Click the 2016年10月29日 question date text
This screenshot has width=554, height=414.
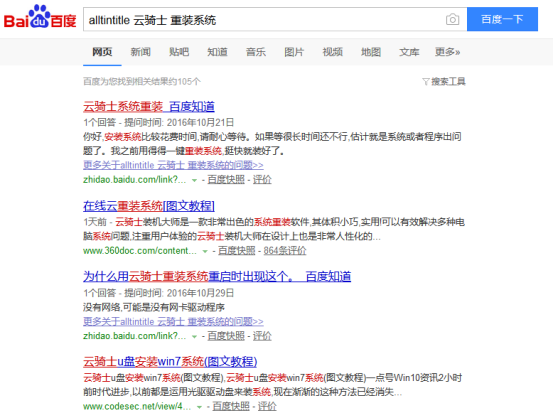coord(200,293)
